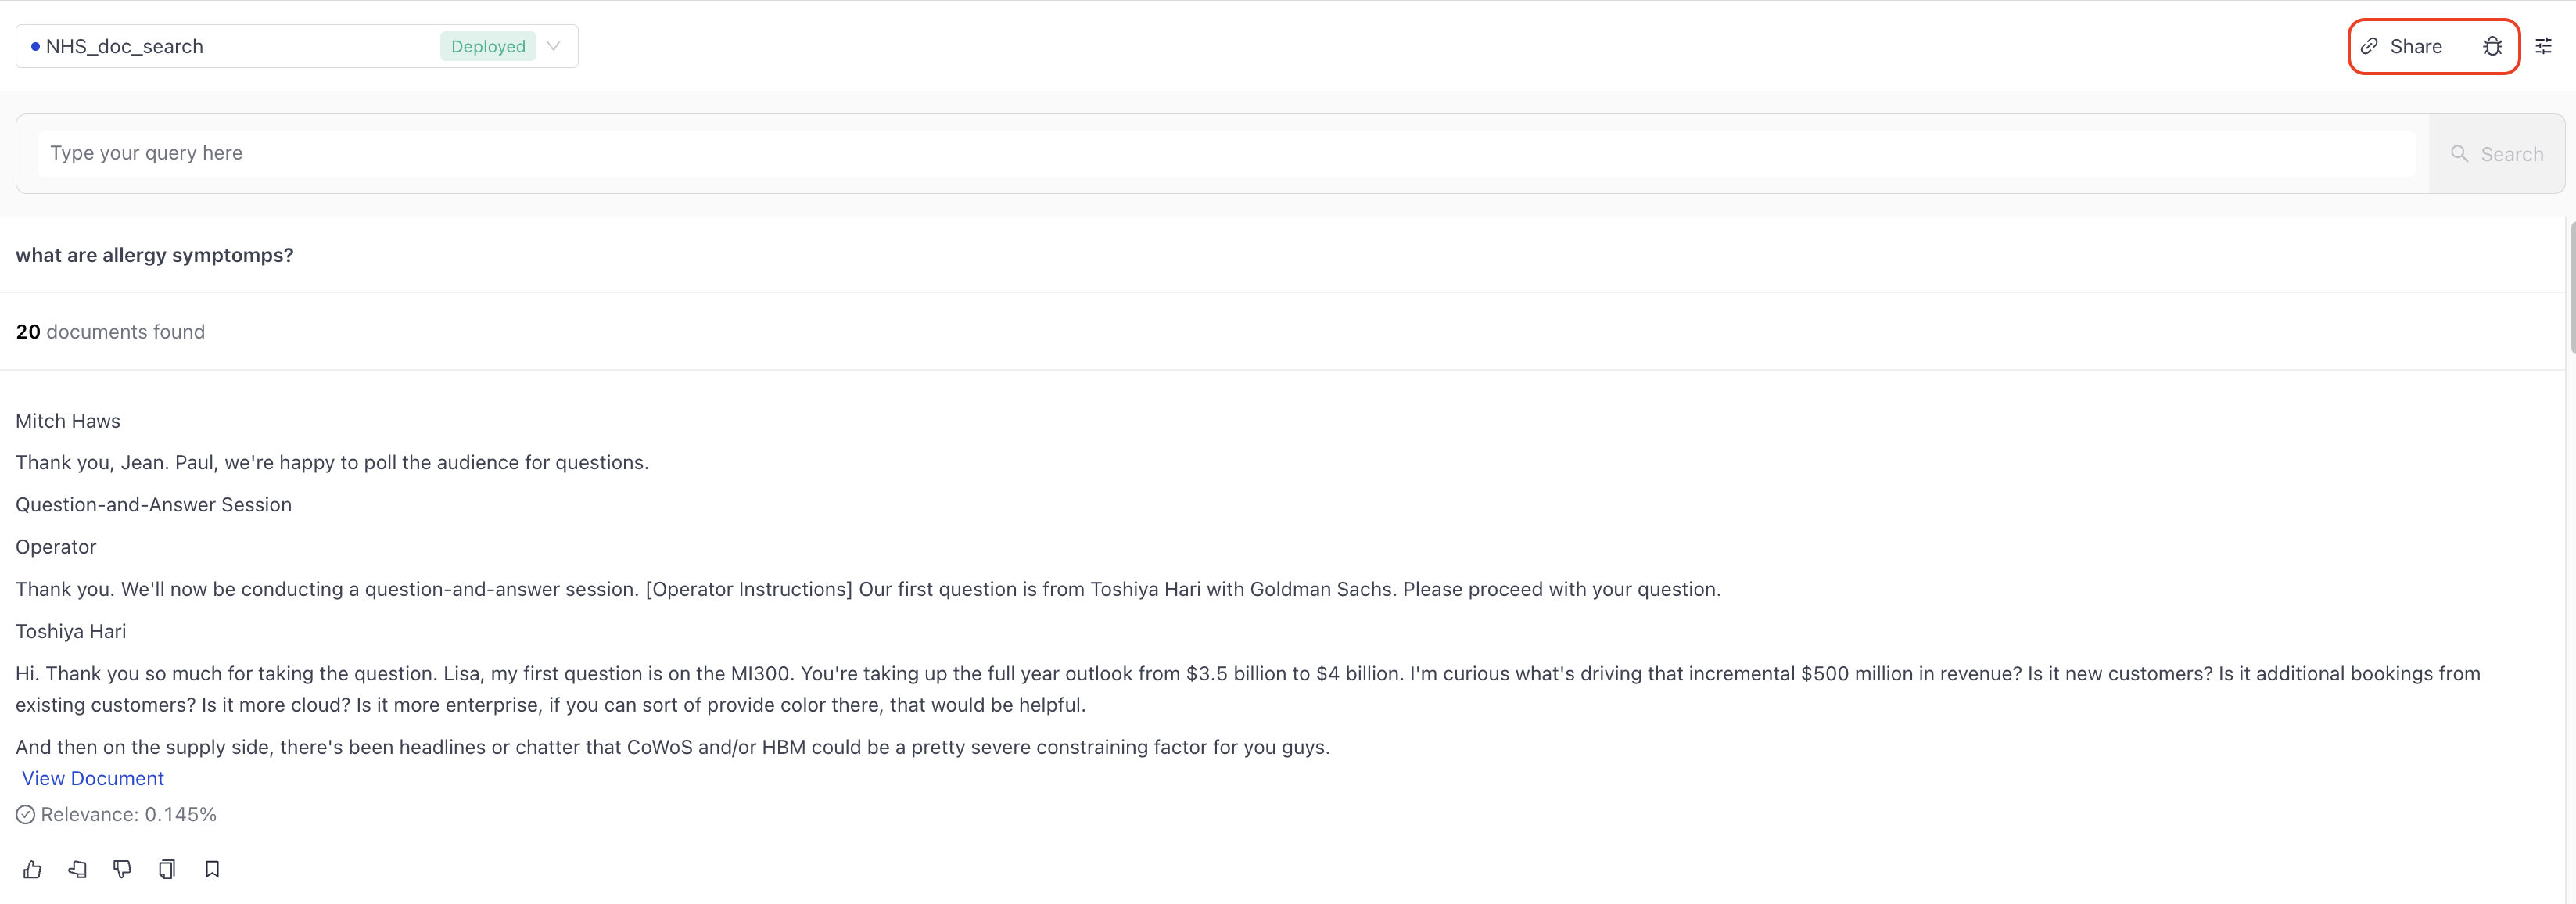Click the 'Question-and-Answer Session' line in result
The width and height of the screenshot is (2576, 904).
click(x=154, y=505)
